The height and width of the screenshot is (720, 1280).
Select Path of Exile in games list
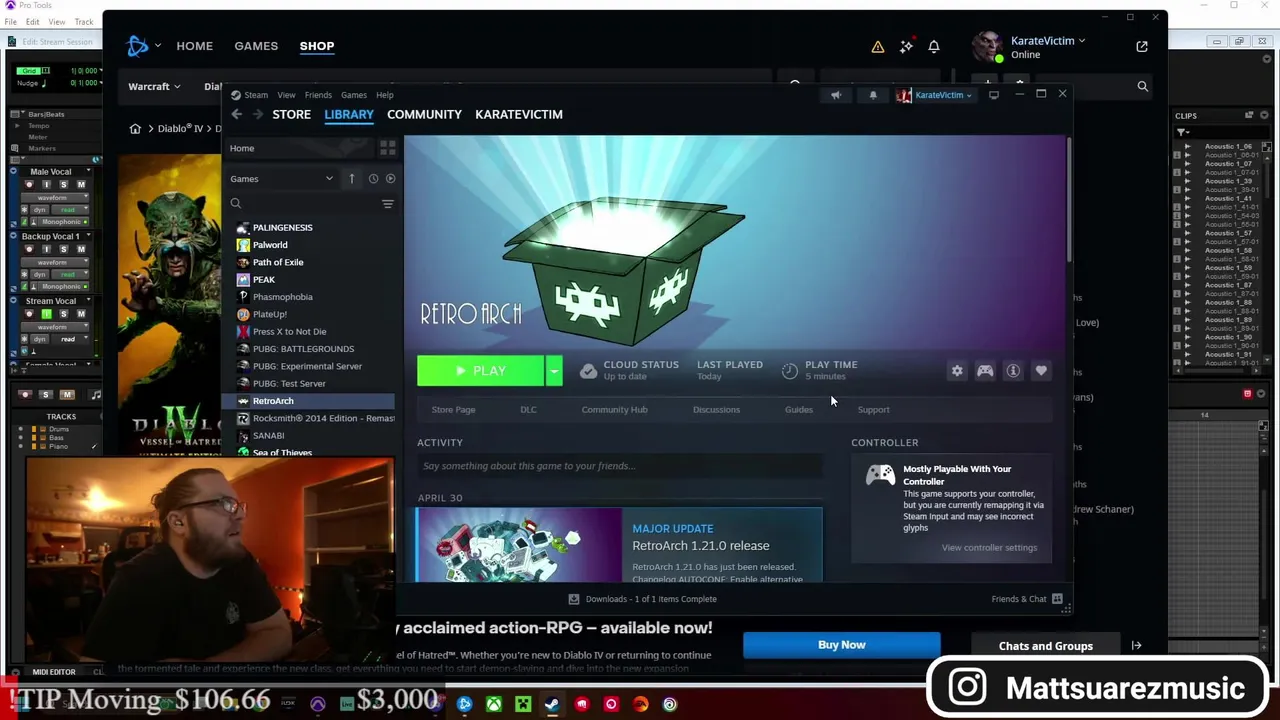pyautogui.click(x=278, y=262)
